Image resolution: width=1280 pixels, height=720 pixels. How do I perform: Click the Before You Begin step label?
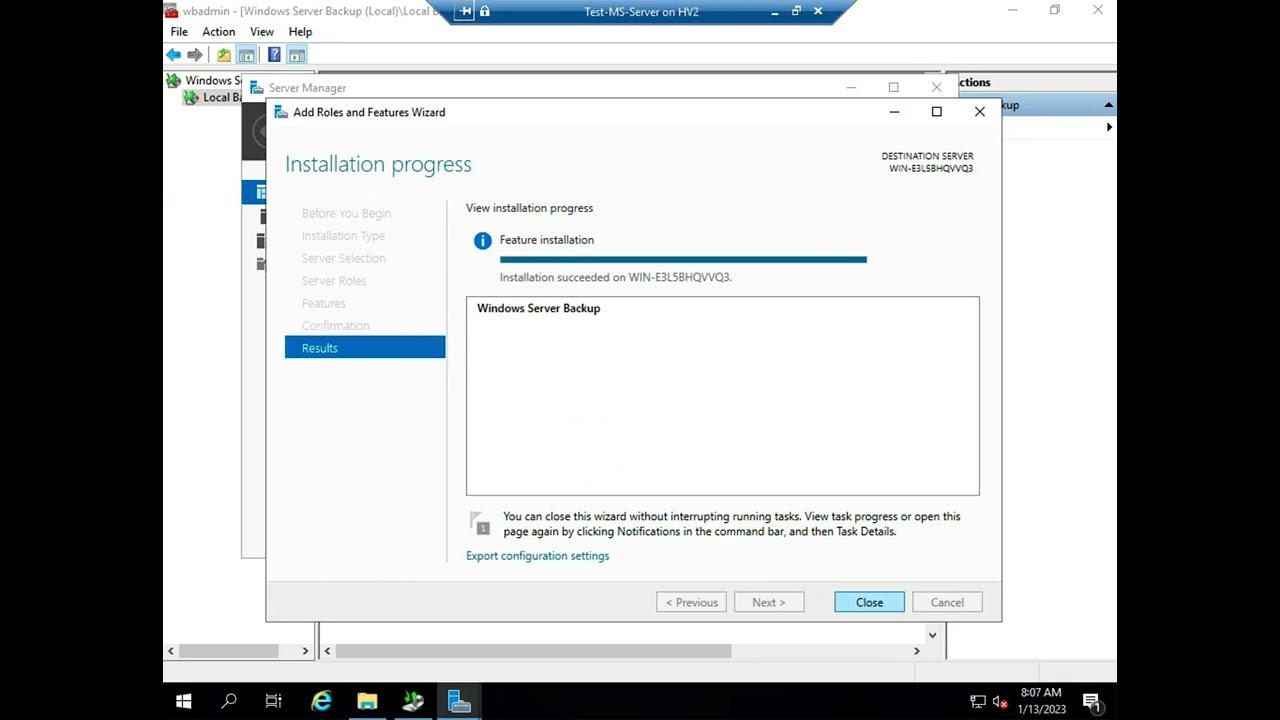click(346, 213)
